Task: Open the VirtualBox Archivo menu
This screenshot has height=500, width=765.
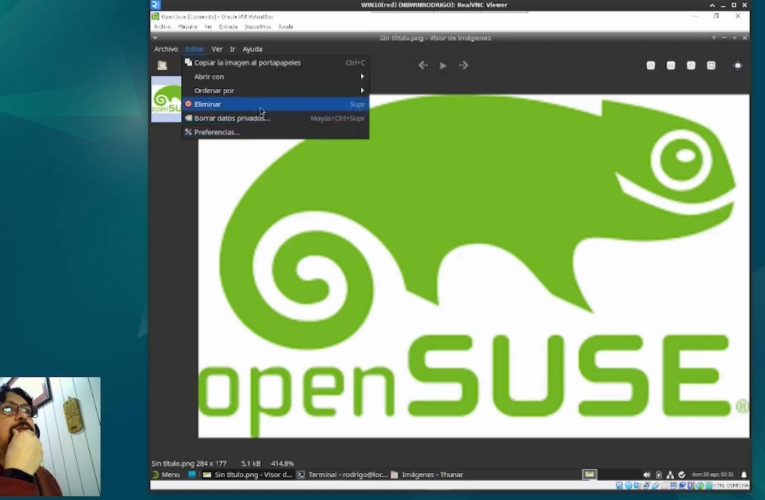Action: (x=162, y=27)
